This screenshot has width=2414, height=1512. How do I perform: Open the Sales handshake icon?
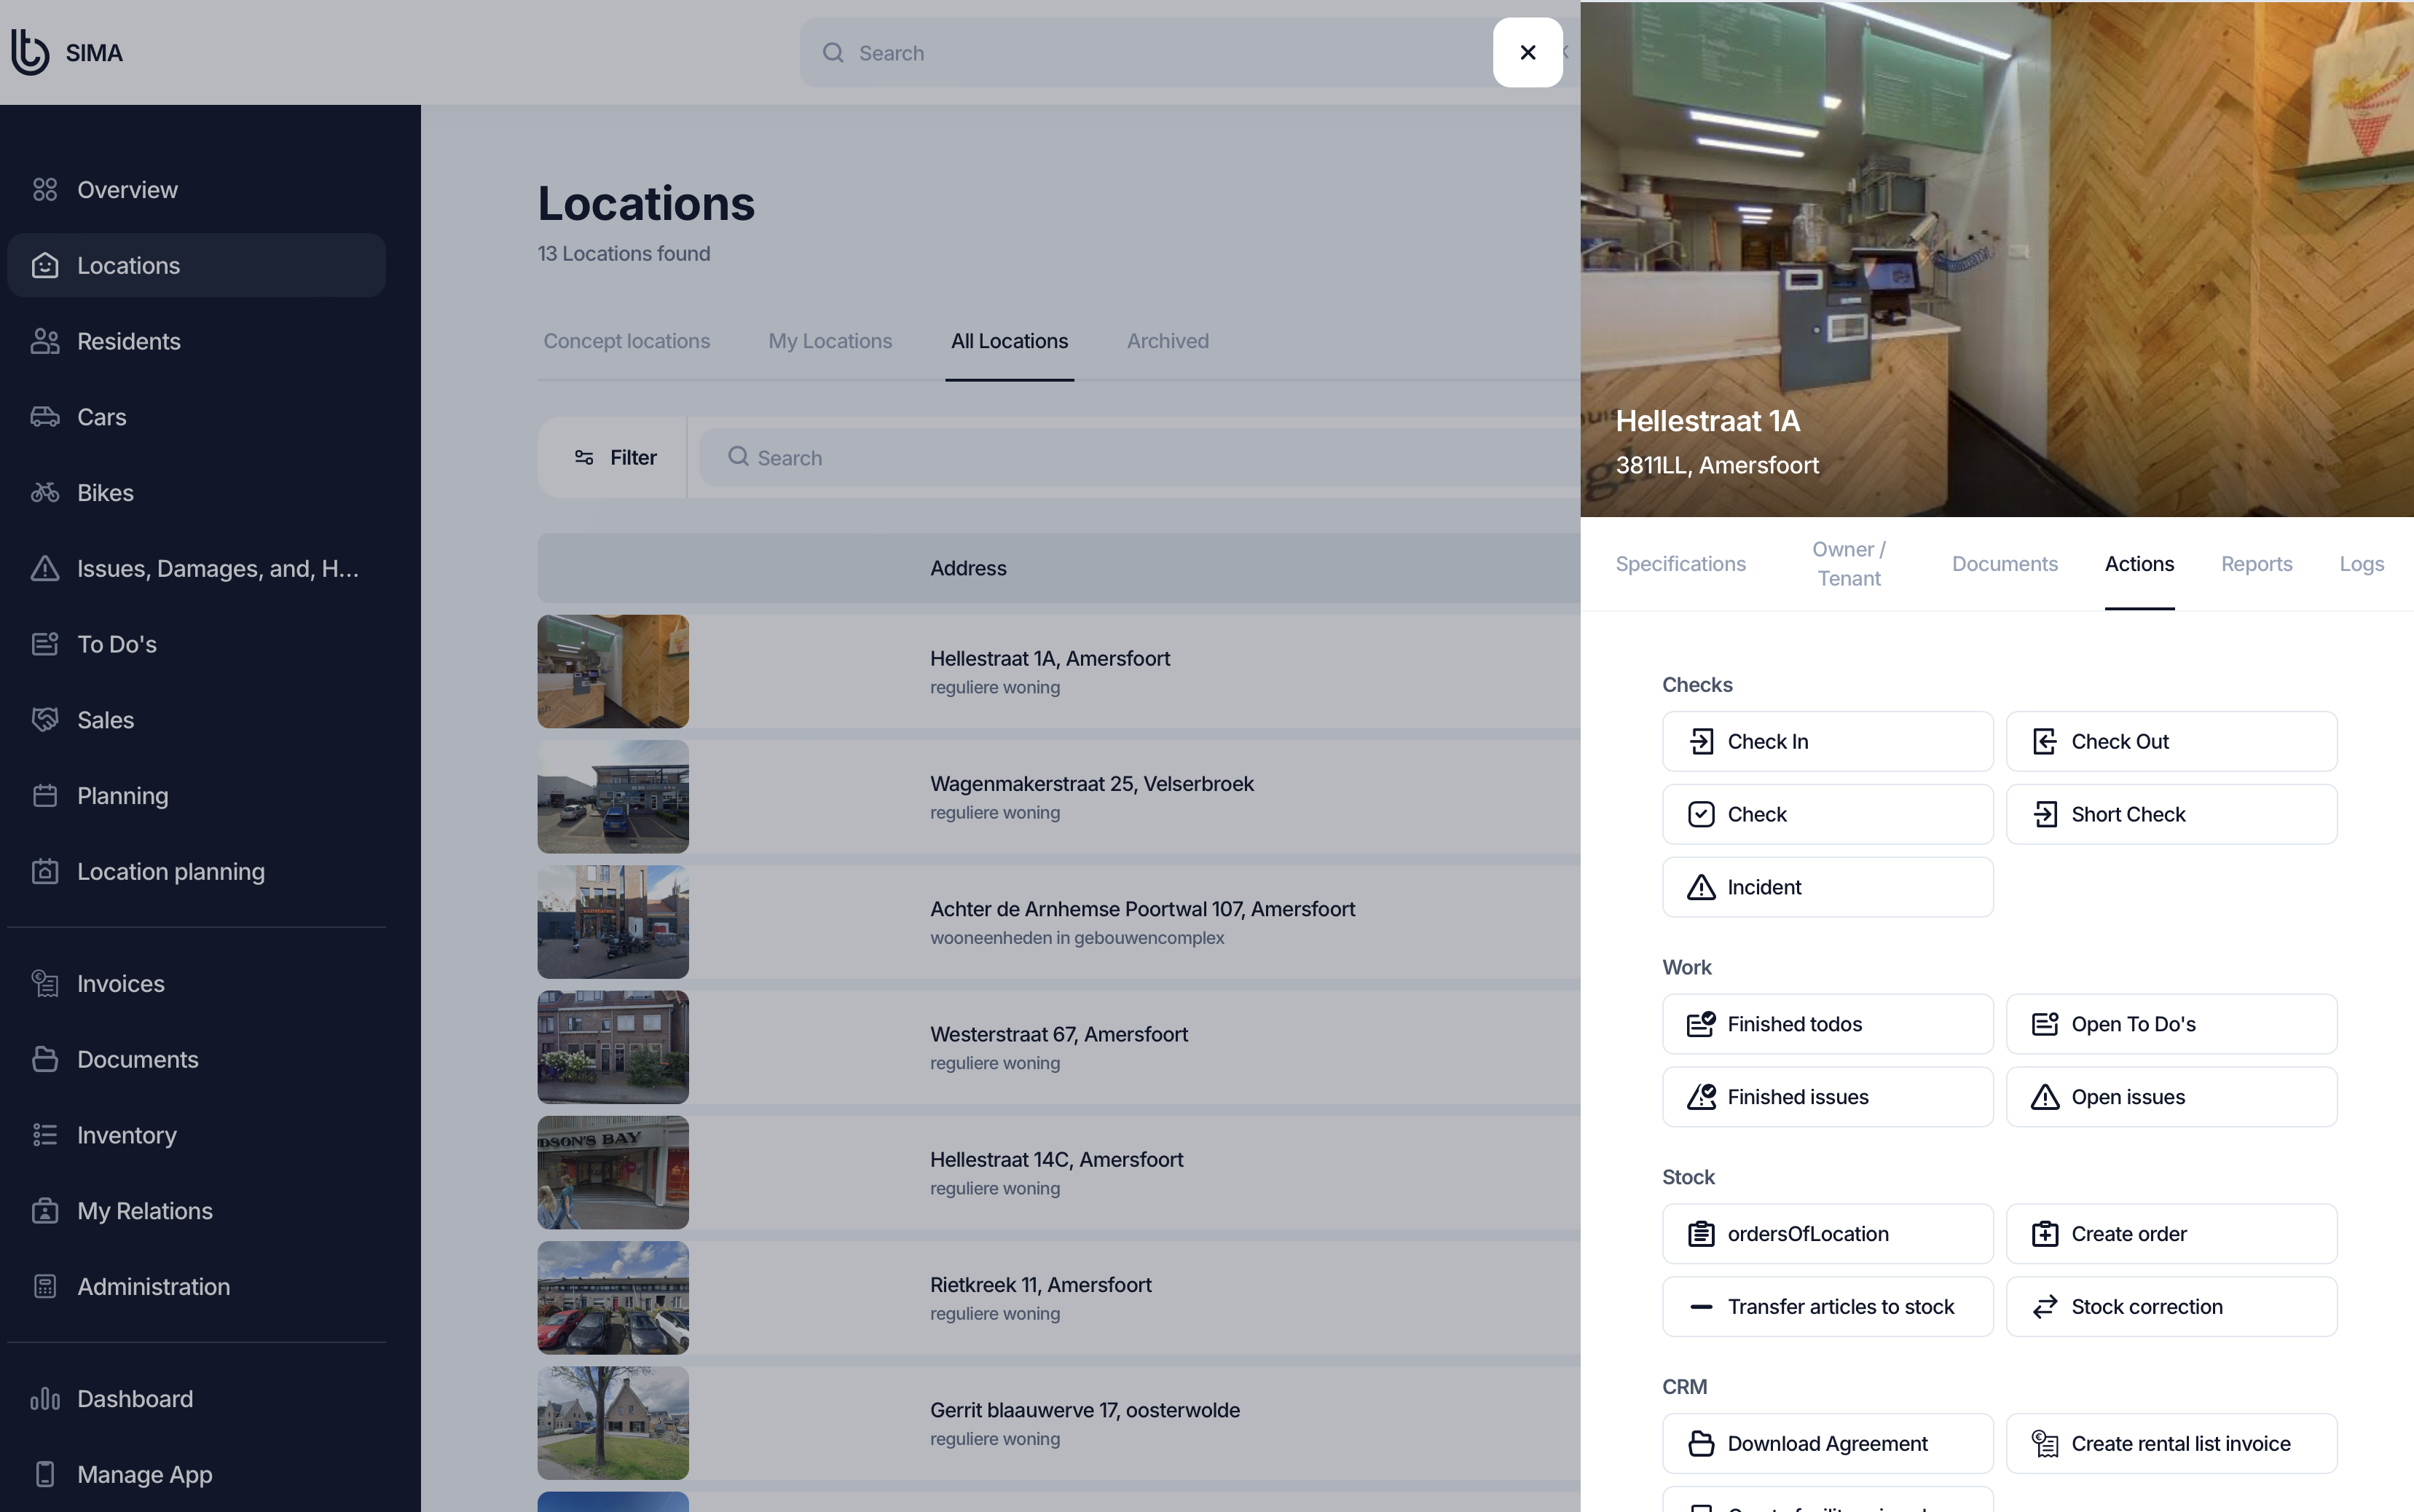tap(44, 720)
